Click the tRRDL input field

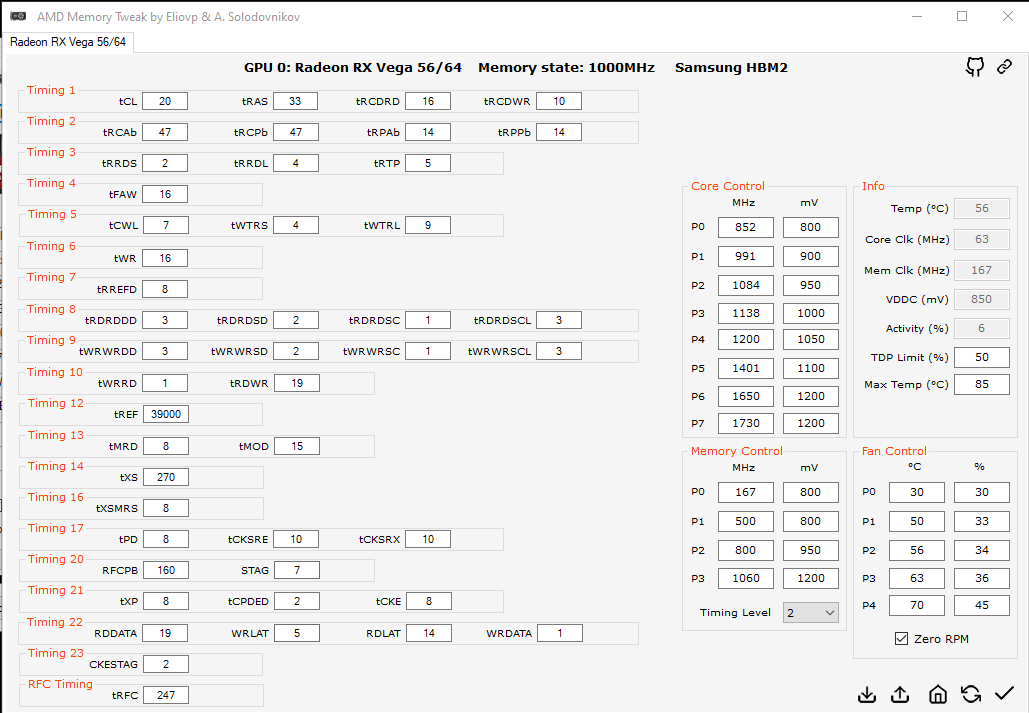click(x=296, y=163)
